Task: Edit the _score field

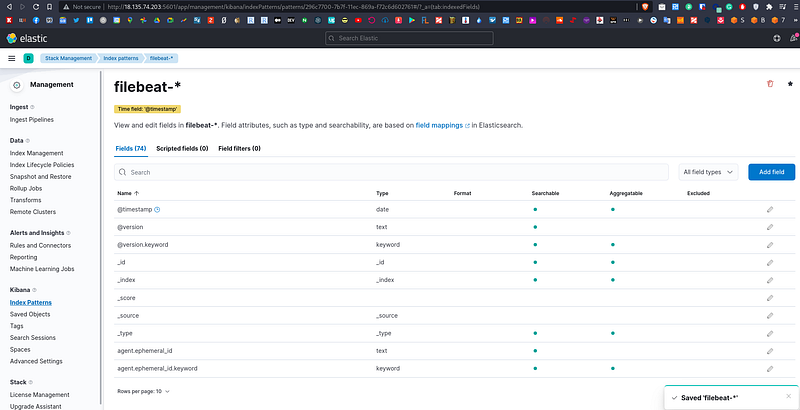Action: (x=770, y=298)
